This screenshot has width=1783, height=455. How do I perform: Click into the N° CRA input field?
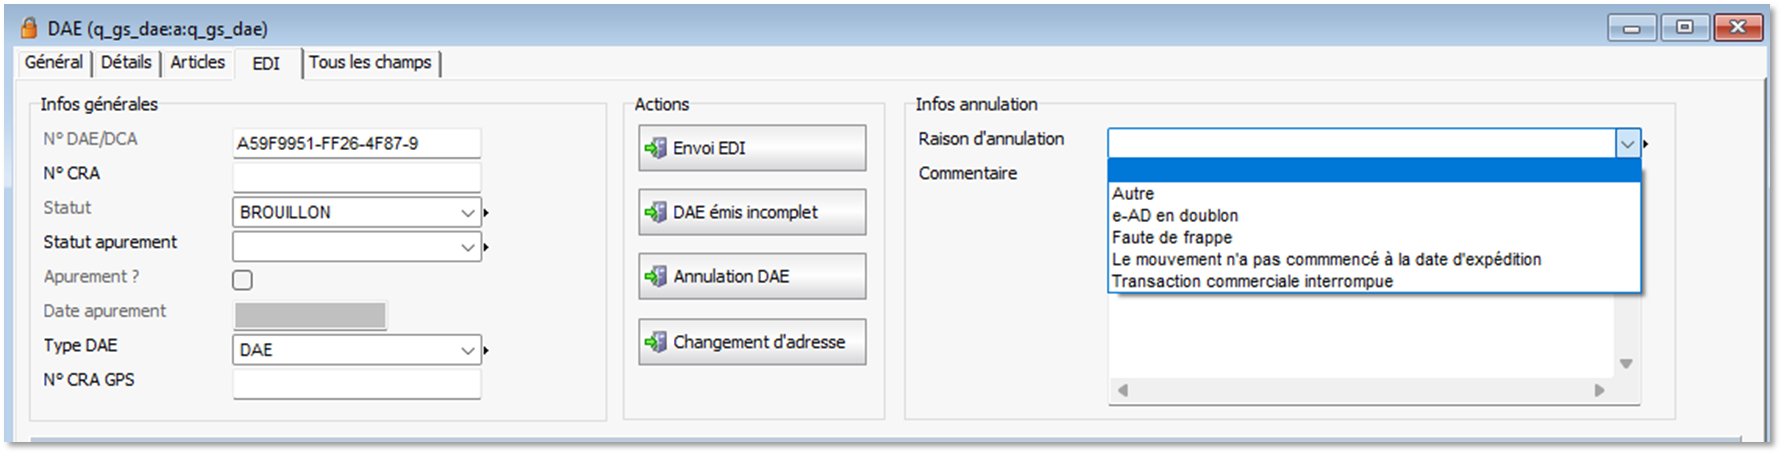pos(356,177)
